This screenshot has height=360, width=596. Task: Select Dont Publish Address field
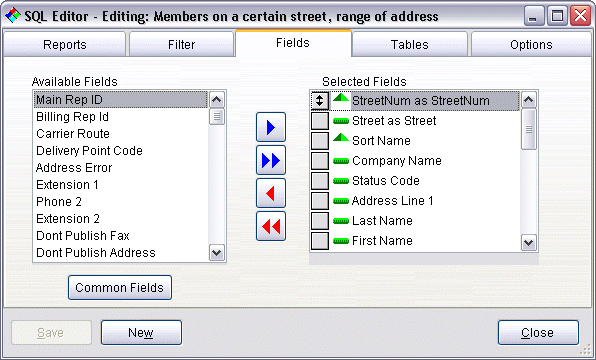coord(120,253)
